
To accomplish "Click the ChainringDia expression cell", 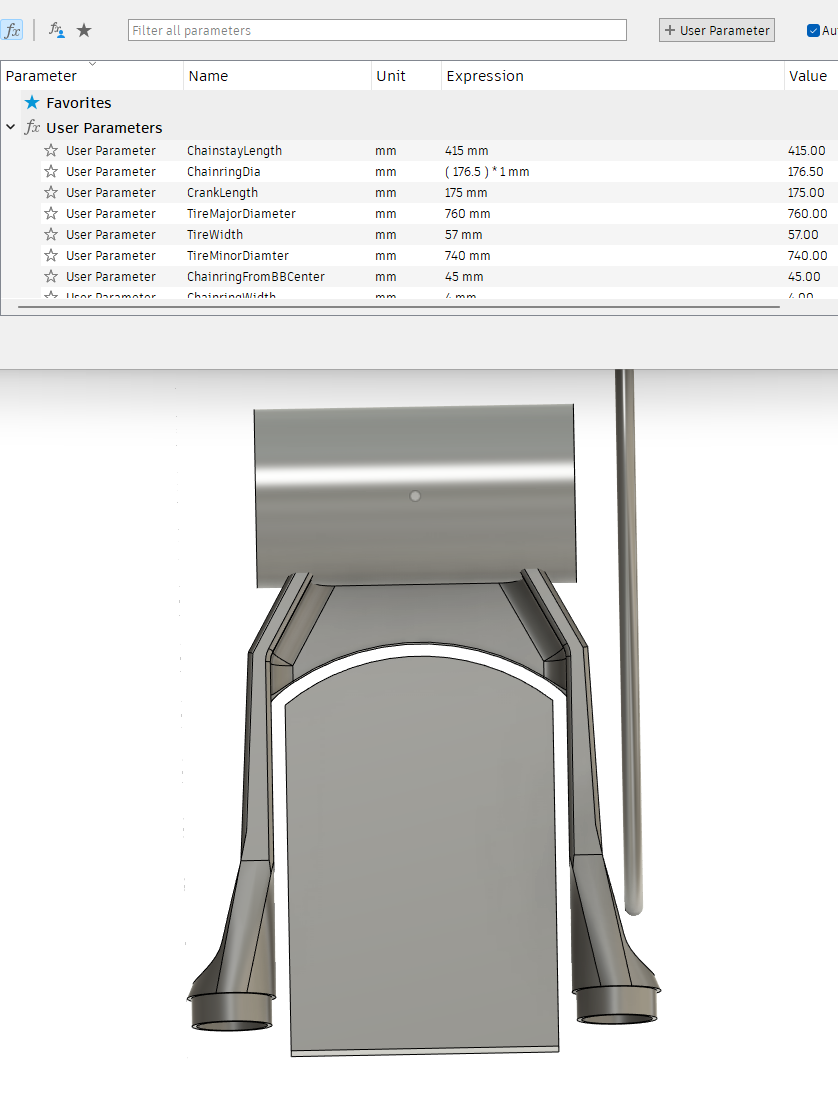I will click(x=487, y=172).
